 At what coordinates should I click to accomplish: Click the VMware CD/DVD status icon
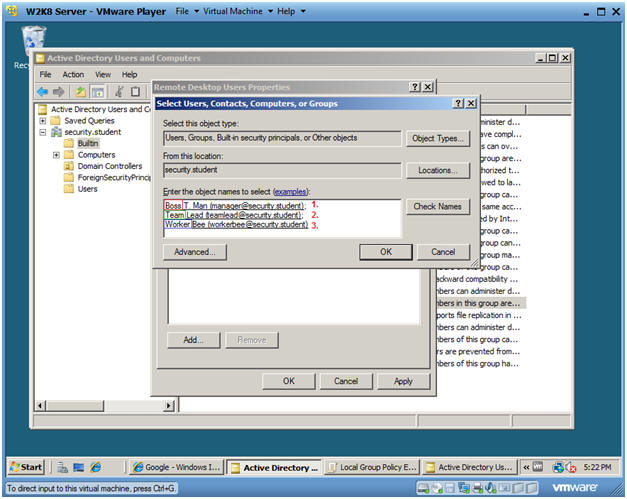coord(437,488)
